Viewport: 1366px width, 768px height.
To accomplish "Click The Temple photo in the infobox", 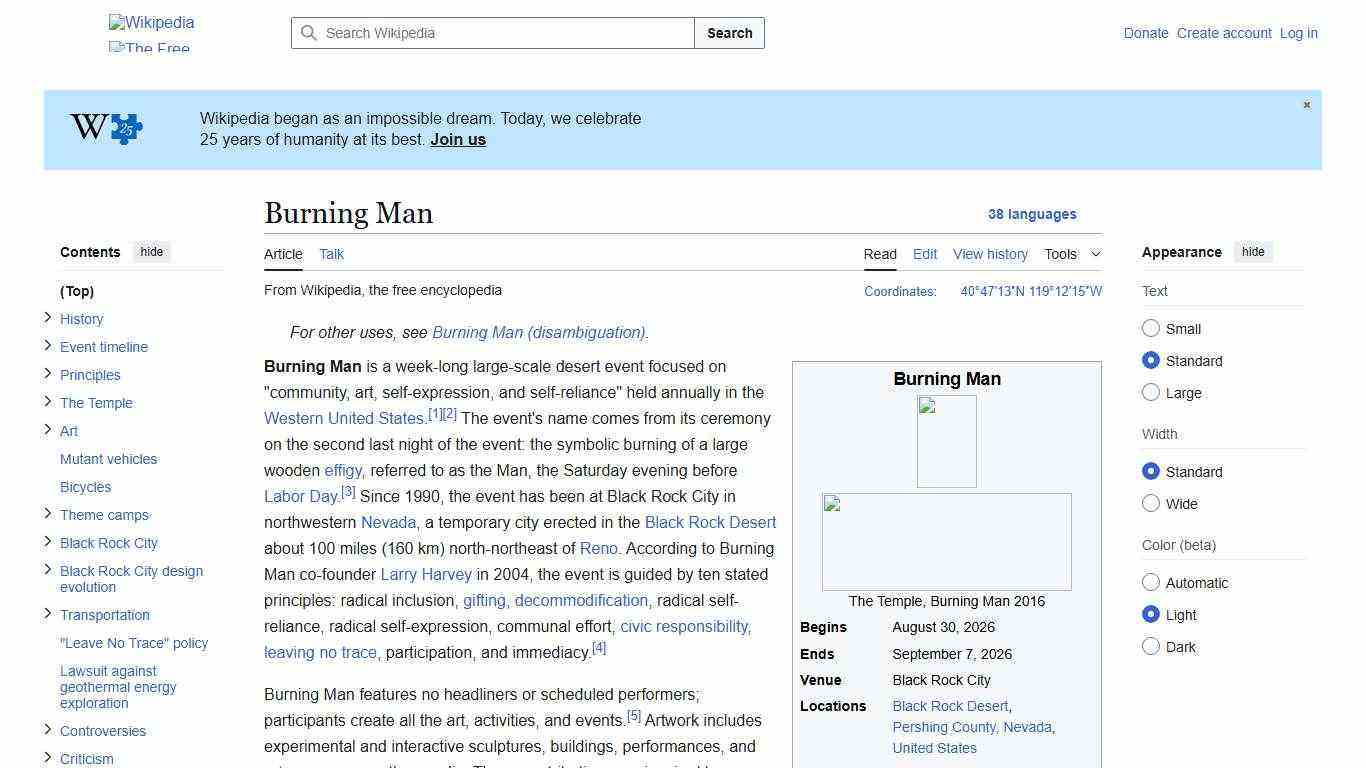I will (x=946, y=541).
